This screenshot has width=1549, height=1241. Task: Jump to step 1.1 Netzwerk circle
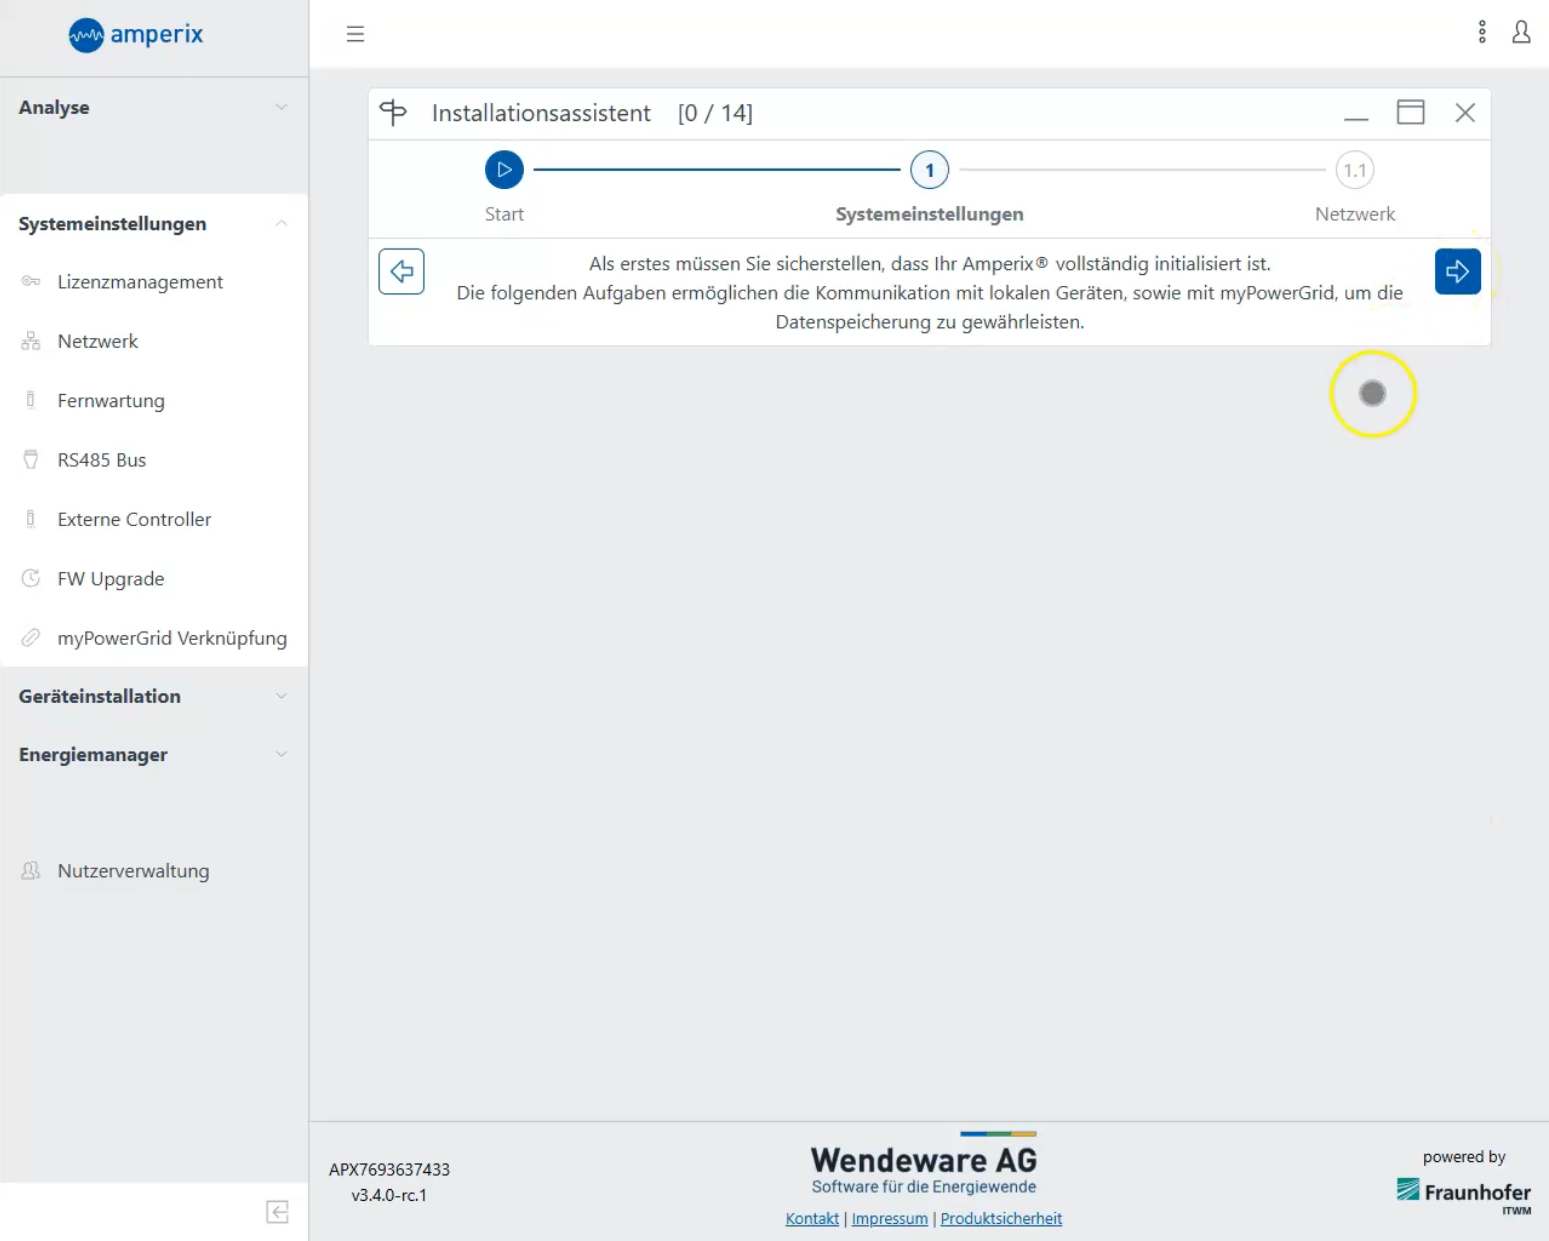click(x=1355, y=170)
